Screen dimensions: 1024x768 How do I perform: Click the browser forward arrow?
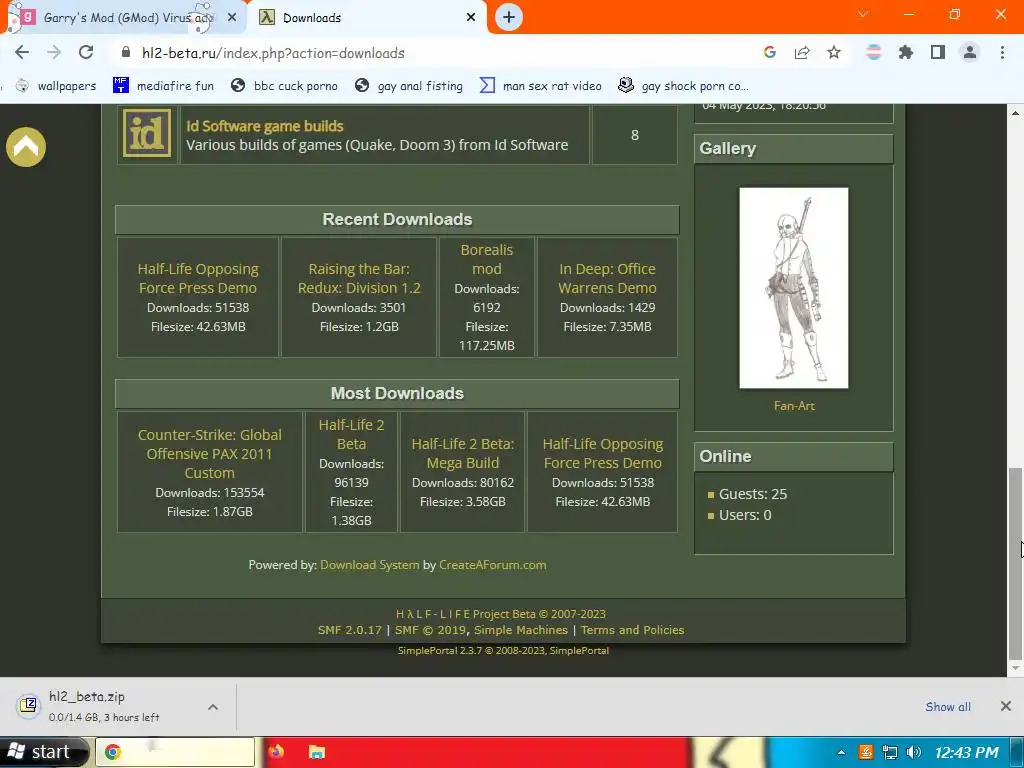tap(54, 53)
